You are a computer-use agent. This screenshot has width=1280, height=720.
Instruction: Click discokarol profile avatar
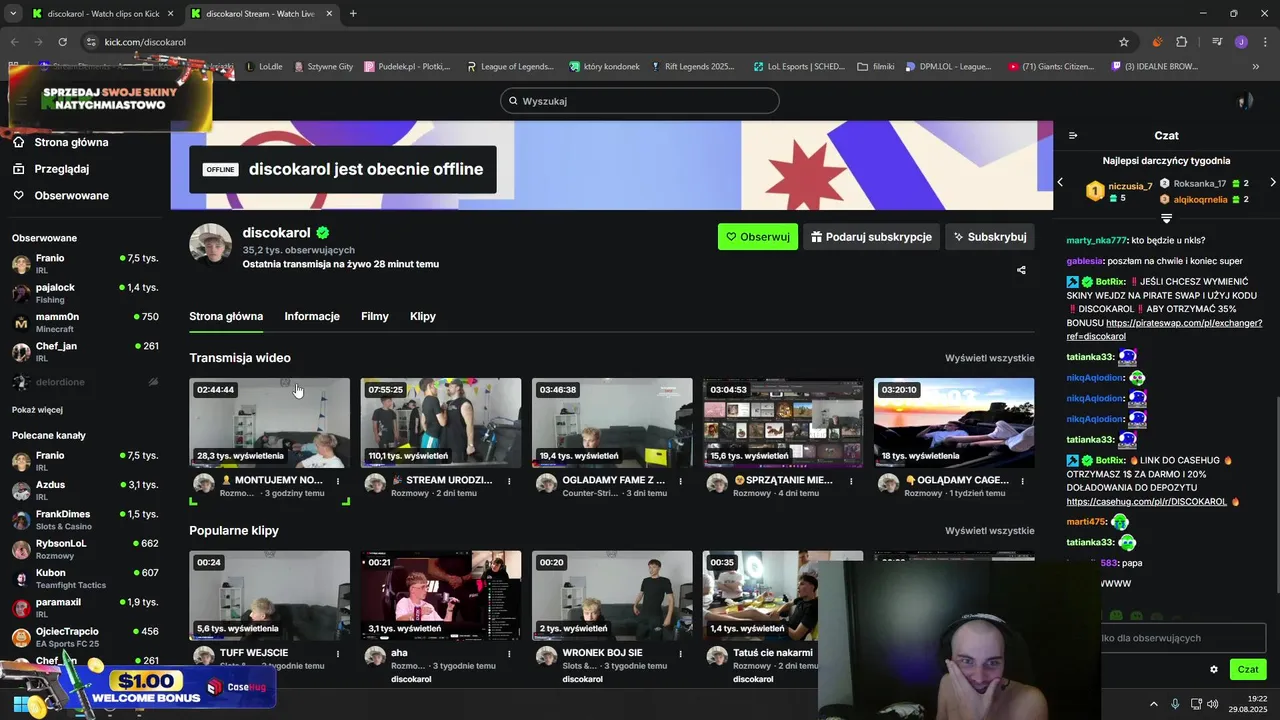[x=211, y=245]
